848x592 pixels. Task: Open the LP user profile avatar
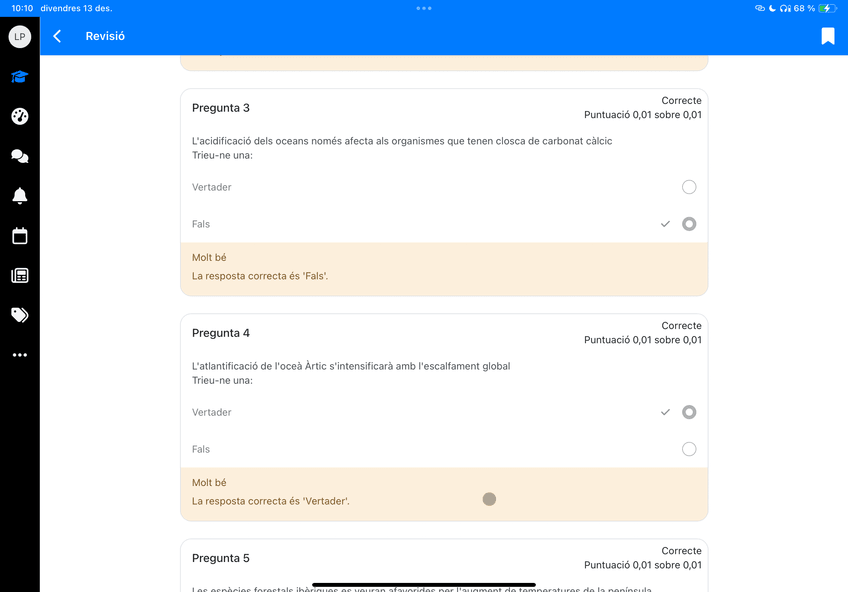point(19,37)
